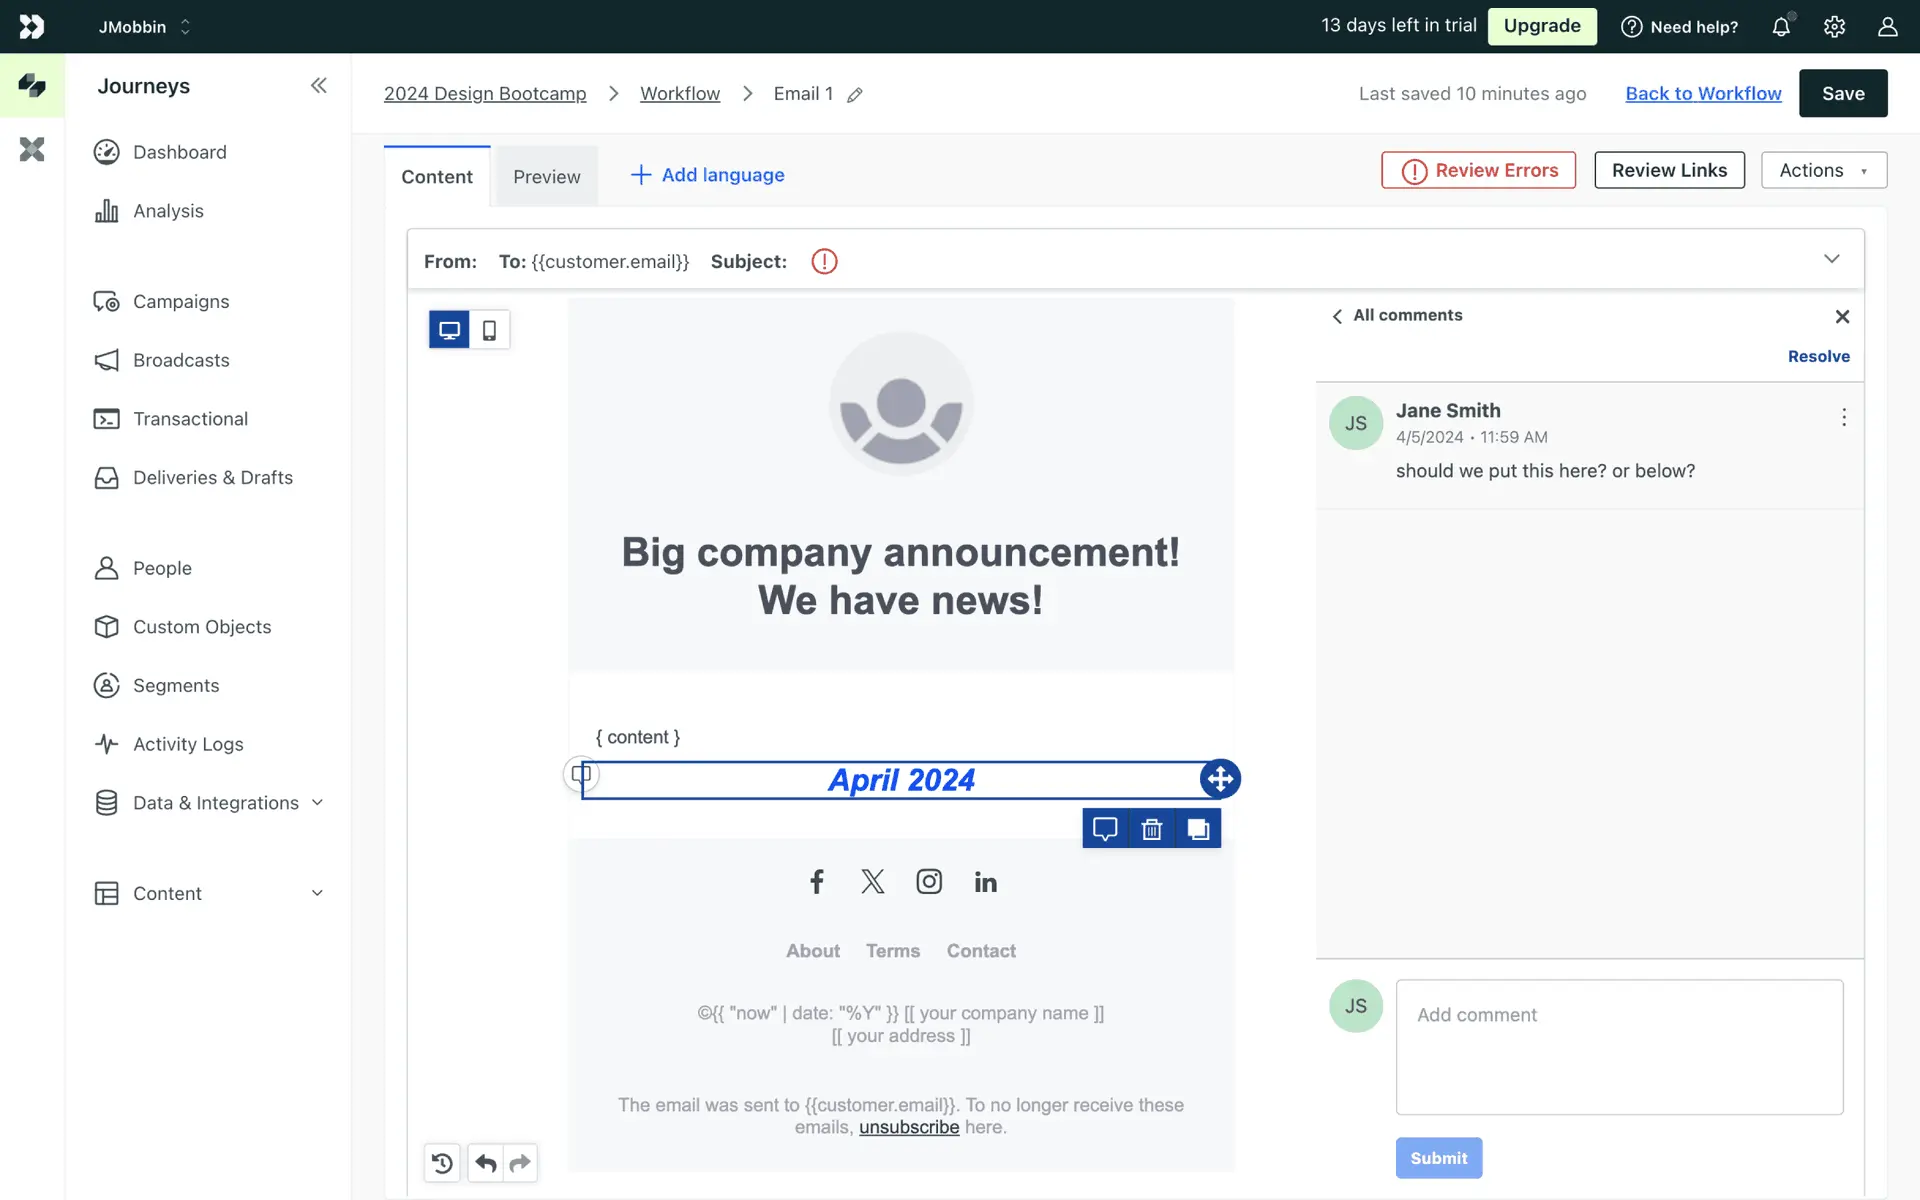Duplicate the April 2024 content block
Viewport: 1920px width, 1200px height.
click(x=1198, y=828)
